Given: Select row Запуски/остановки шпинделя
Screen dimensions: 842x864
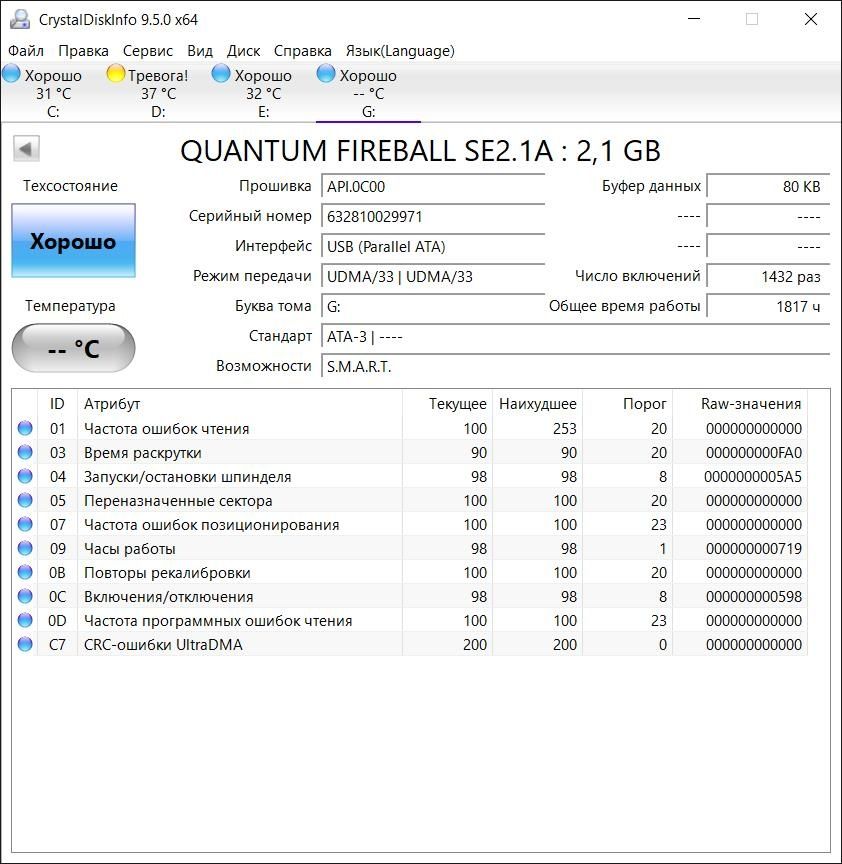Looking at the screenshot, I should [411, 476].
